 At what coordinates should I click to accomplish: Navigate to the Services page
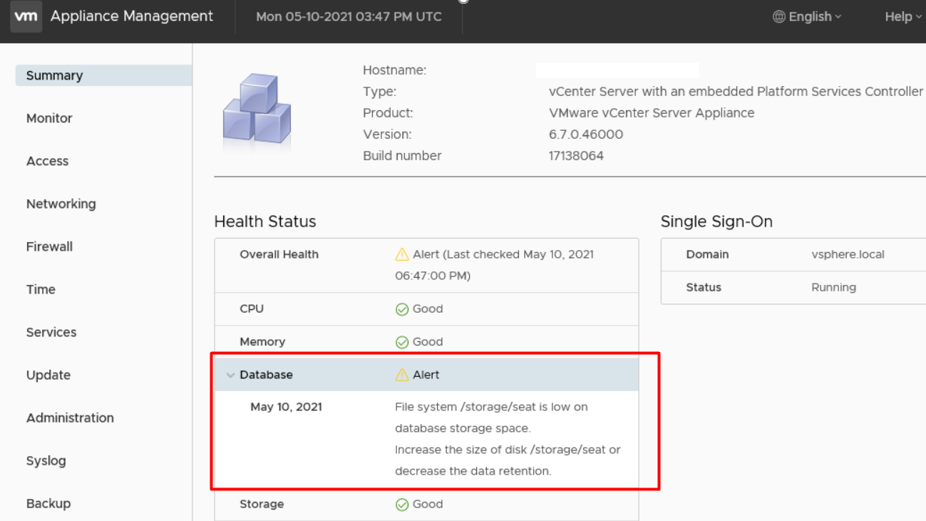(x=51, y=332)
